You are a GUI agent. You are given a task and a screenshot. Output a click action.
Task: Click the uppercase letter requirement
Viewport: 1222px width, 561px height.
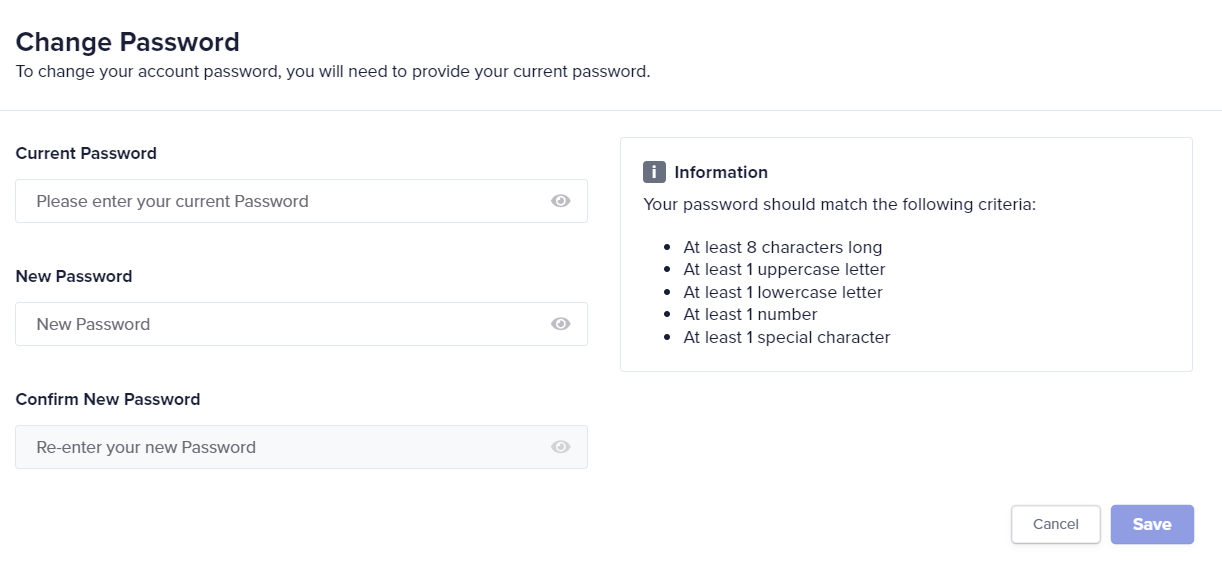tap(784, 270)
